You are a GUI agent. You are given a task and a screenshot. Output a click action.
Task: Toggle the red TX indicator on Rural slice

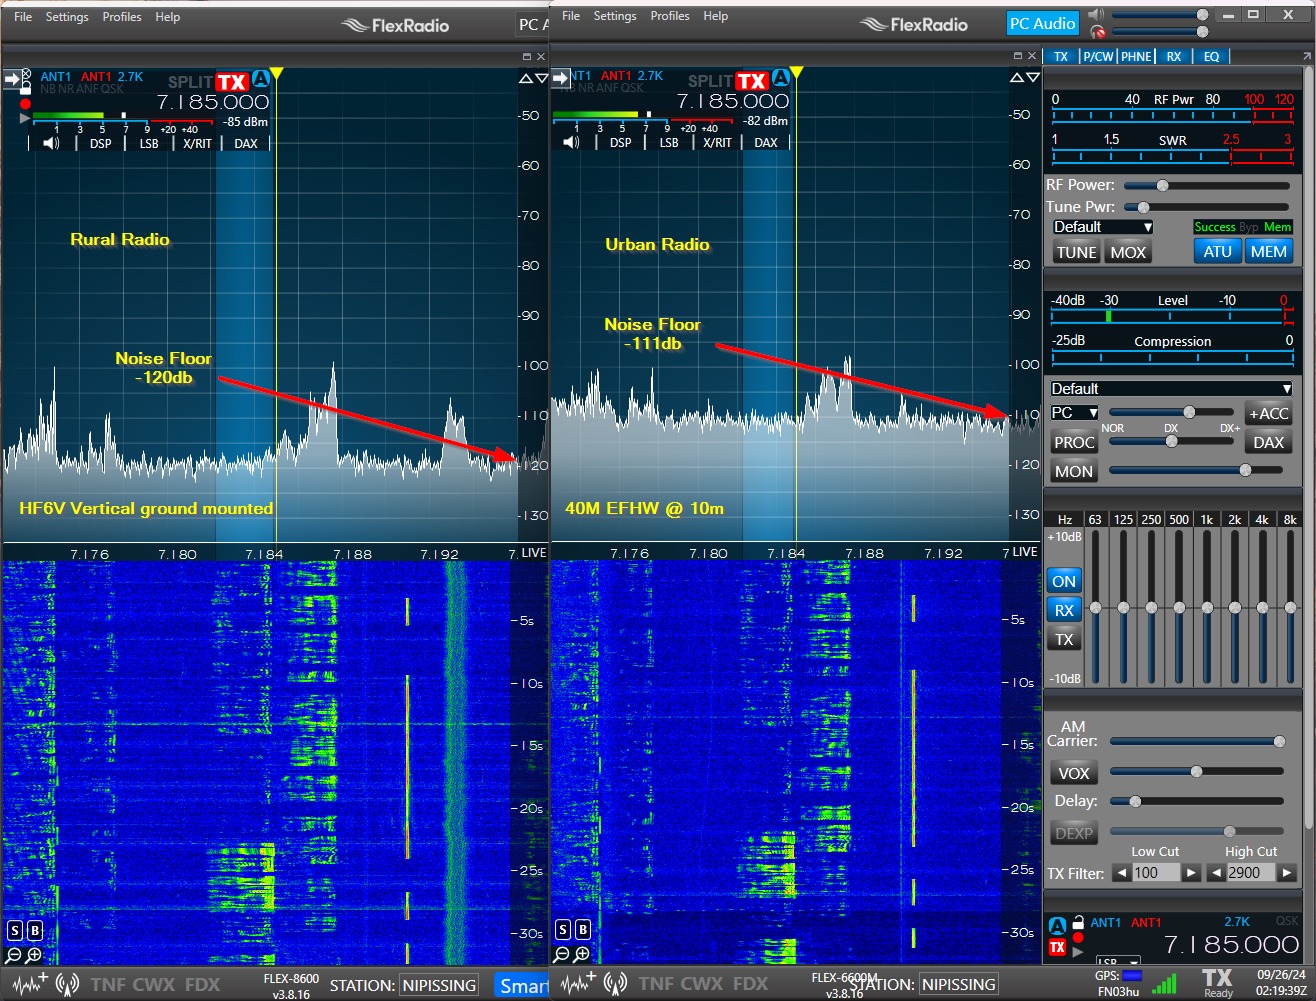[232, 82]
